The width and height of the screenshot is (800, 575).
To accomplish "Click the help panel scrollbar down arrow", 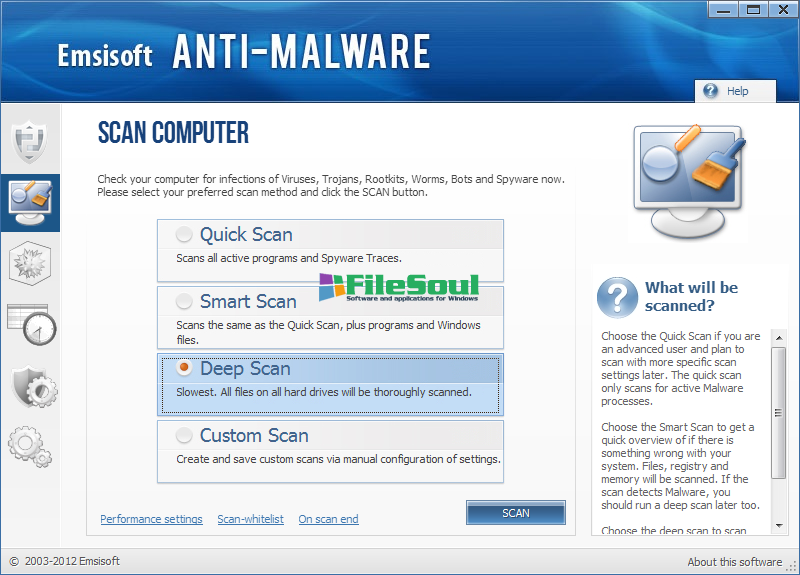I will (779, 527).
